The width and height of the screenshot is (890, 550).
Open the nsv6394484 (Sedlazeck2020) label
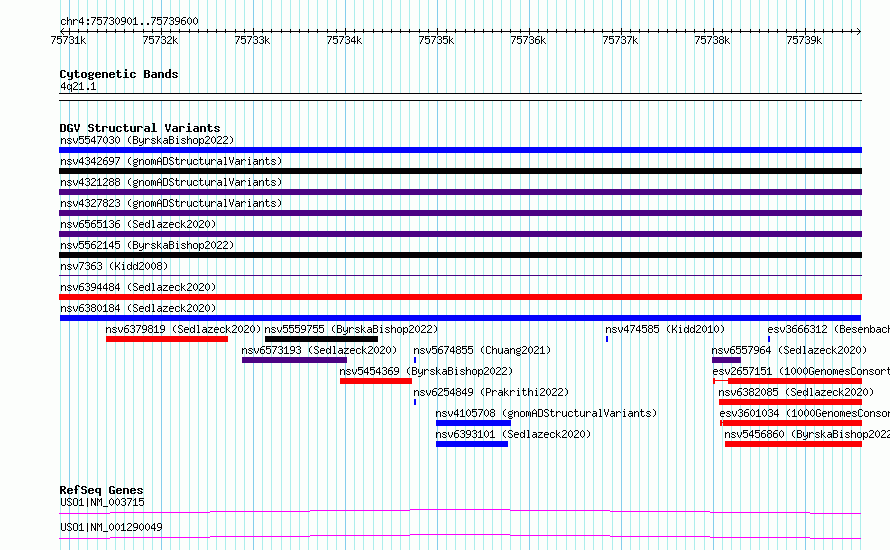tap(138, 287)
